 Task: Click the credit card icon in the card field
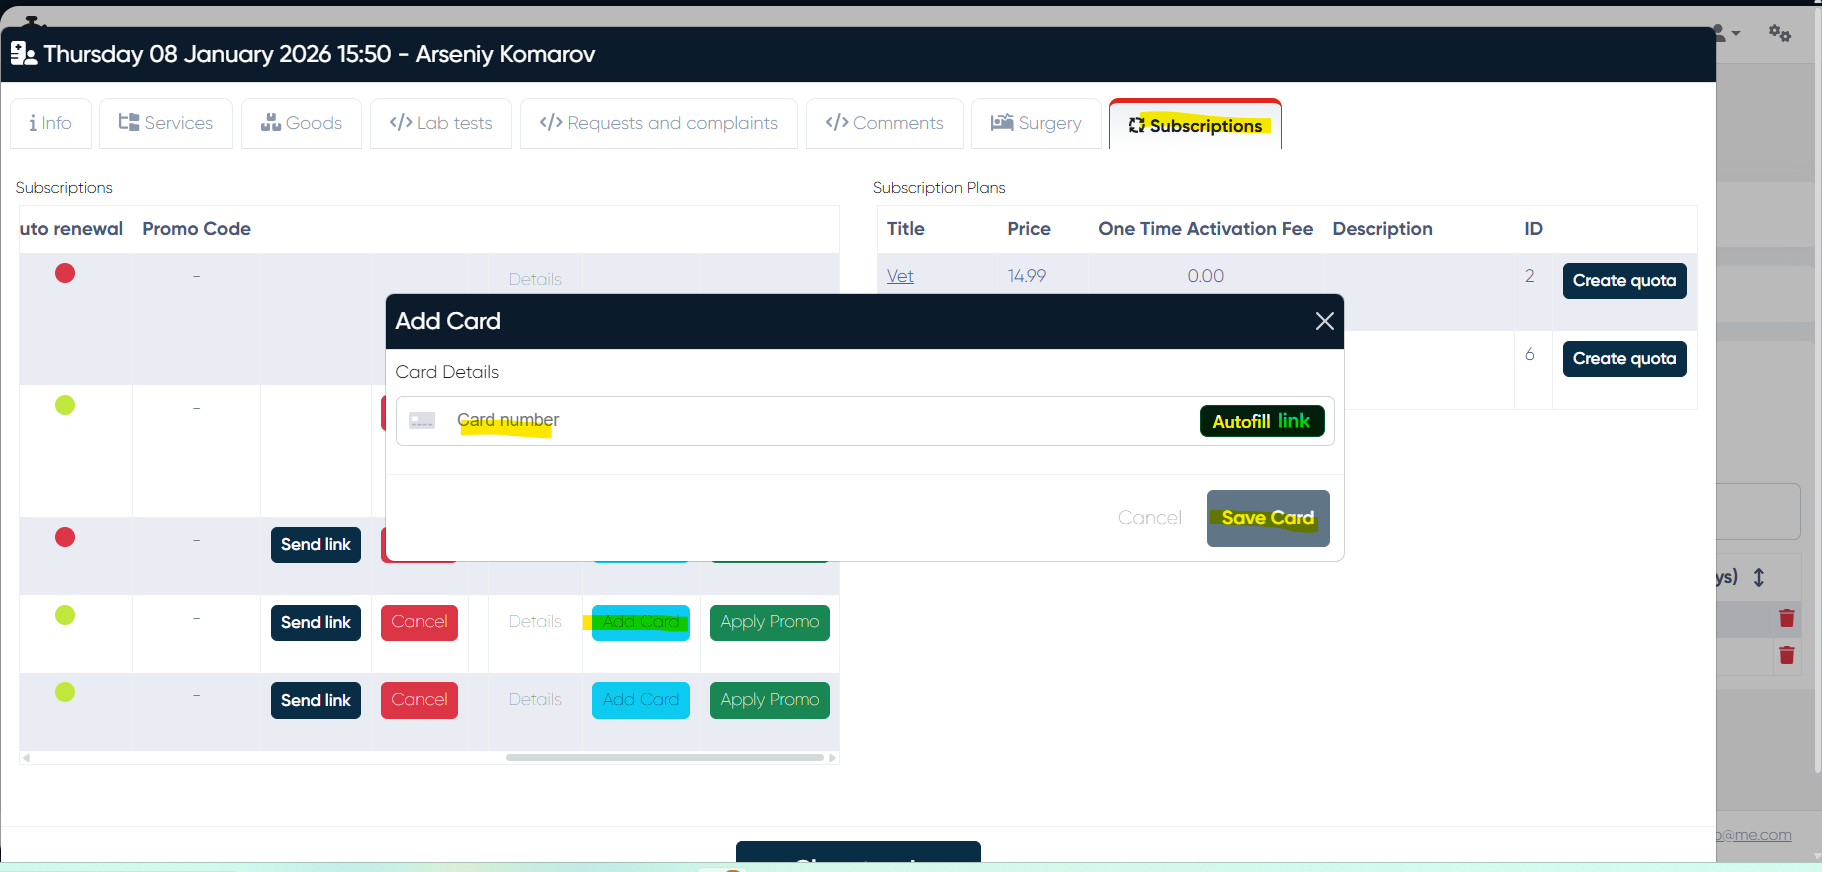click(x=422, y=421)
